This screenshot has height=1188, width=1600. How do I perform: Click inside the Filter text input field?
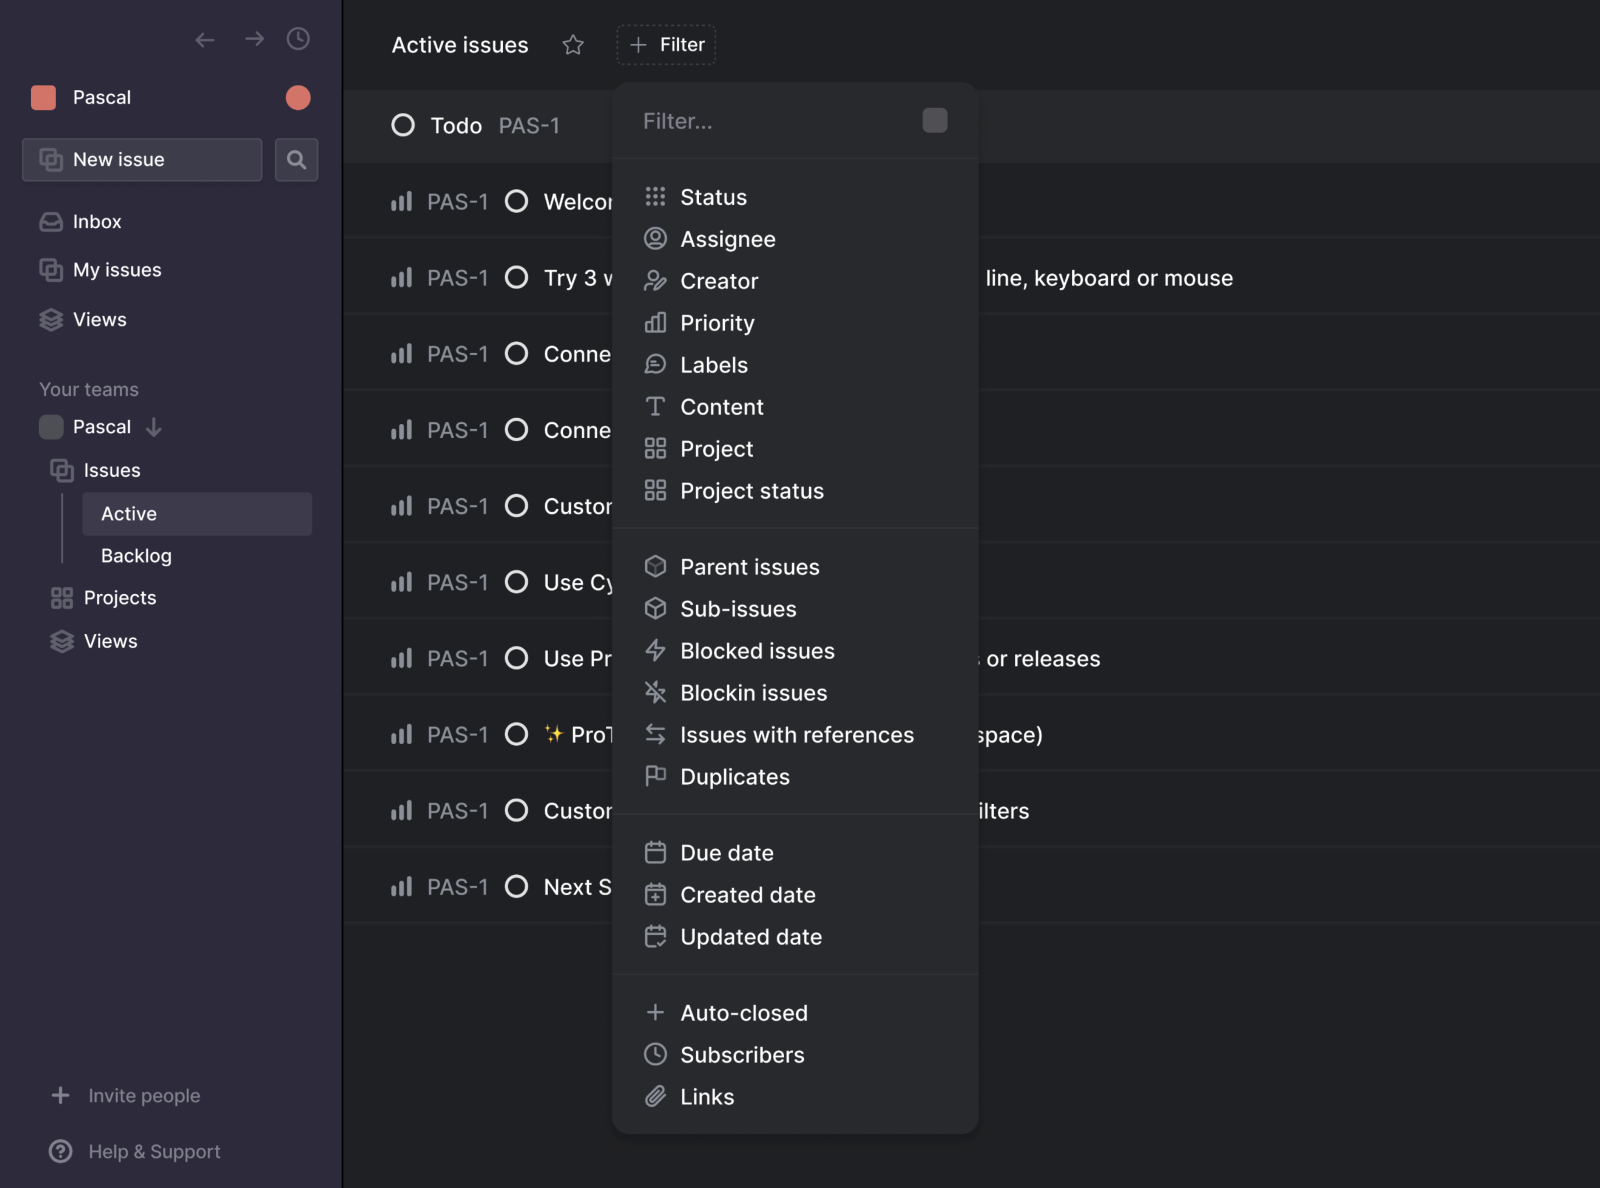(760, 121)
